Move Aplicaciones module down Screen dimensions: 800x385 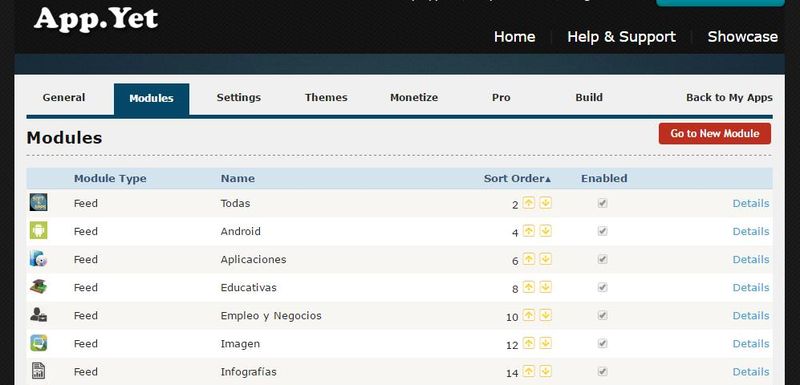coord(546,259)
